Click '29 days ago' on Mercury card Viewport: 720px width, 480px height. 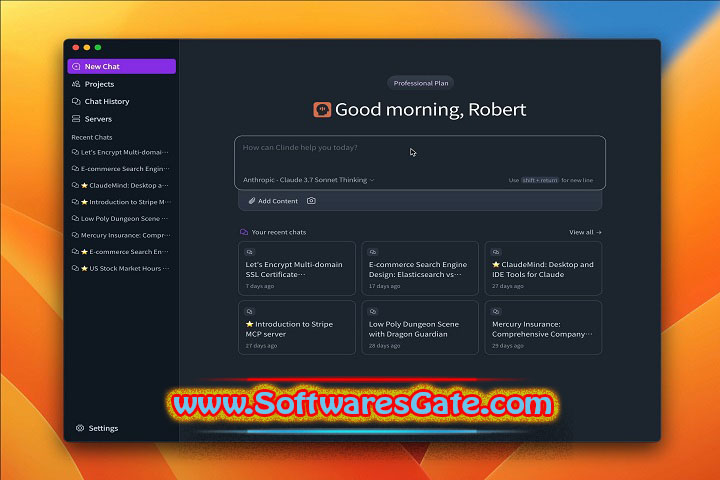tap(508, 346)
